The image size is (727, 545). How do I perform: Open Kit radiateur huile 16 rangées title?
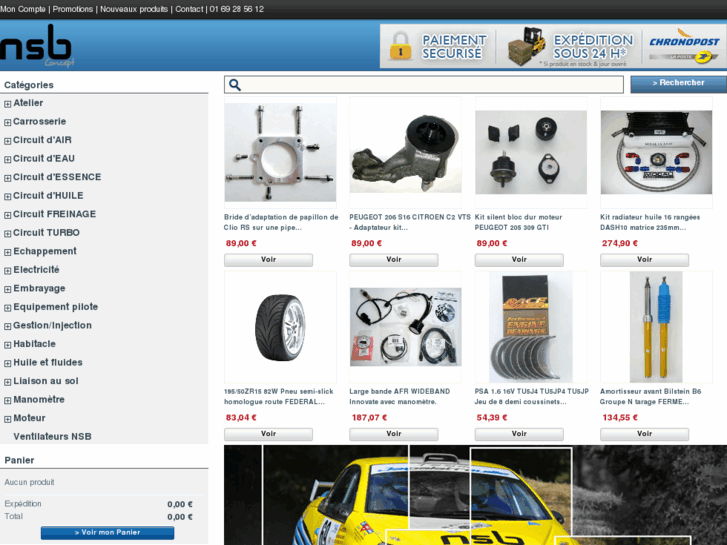click(x=650, y=222)
